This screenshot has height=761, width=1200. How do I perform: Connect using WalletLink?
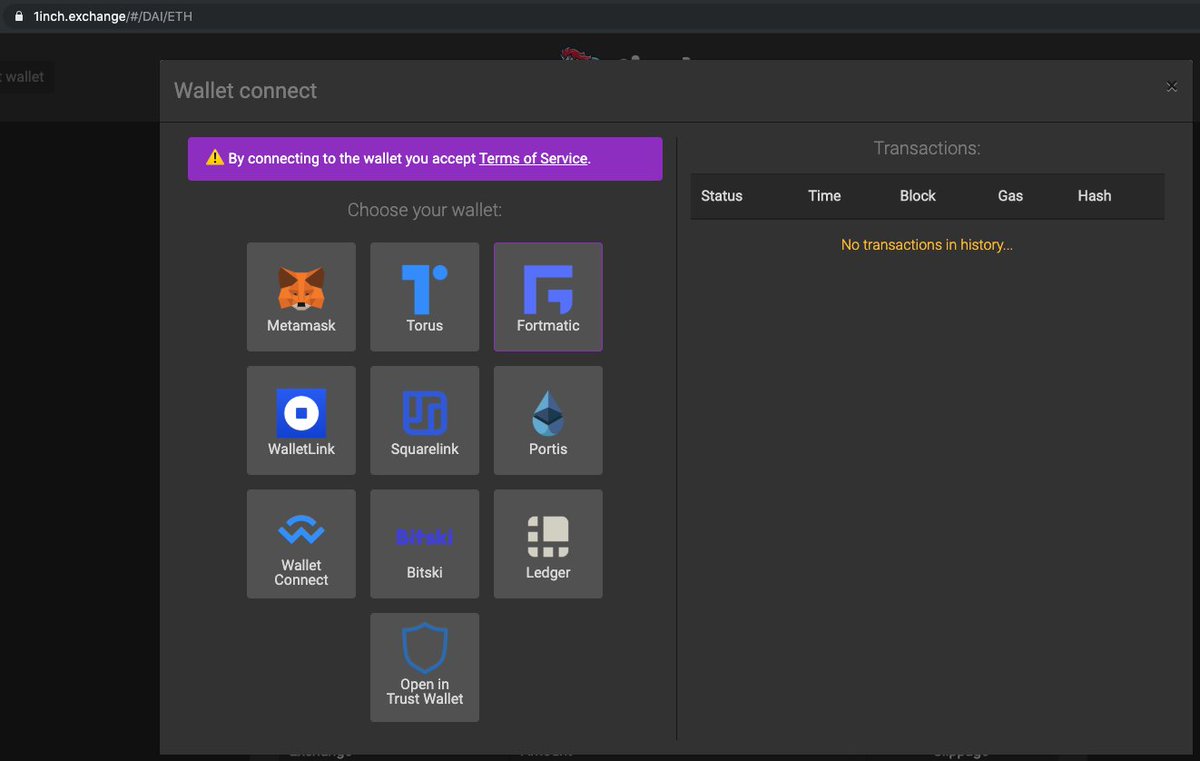(301, 420)
